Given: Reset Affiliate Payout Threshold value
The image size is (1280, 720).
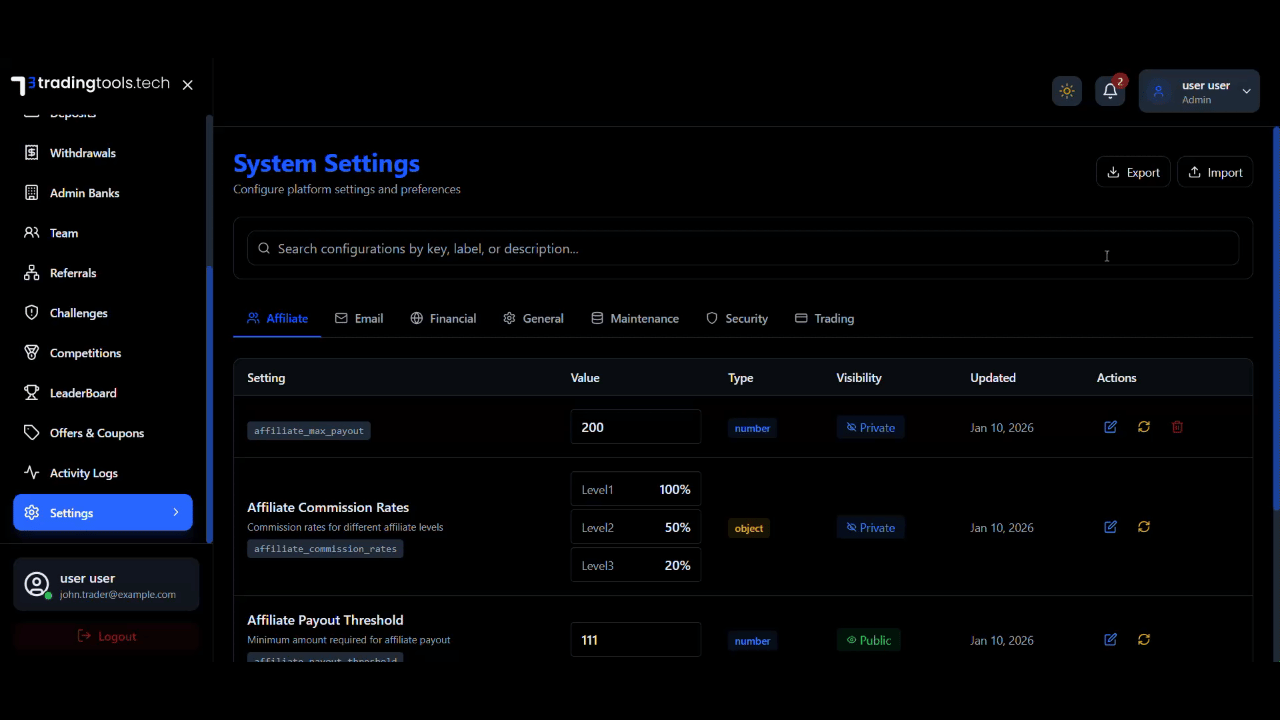Looking at the screenshot, I should (1144, 640).
